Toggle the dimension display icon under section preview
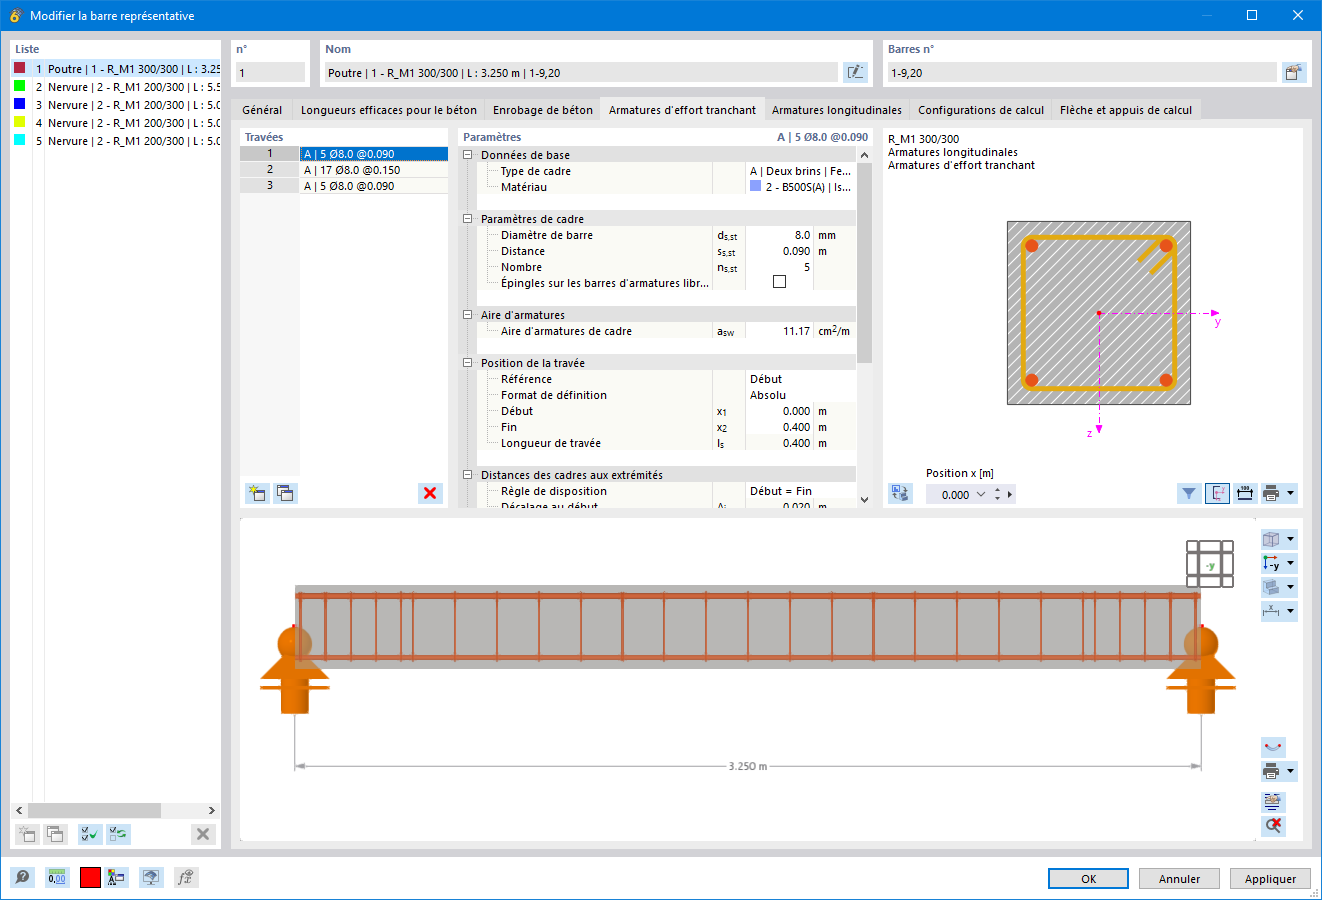The image size is (1322, 900). tap(1245, 493)
